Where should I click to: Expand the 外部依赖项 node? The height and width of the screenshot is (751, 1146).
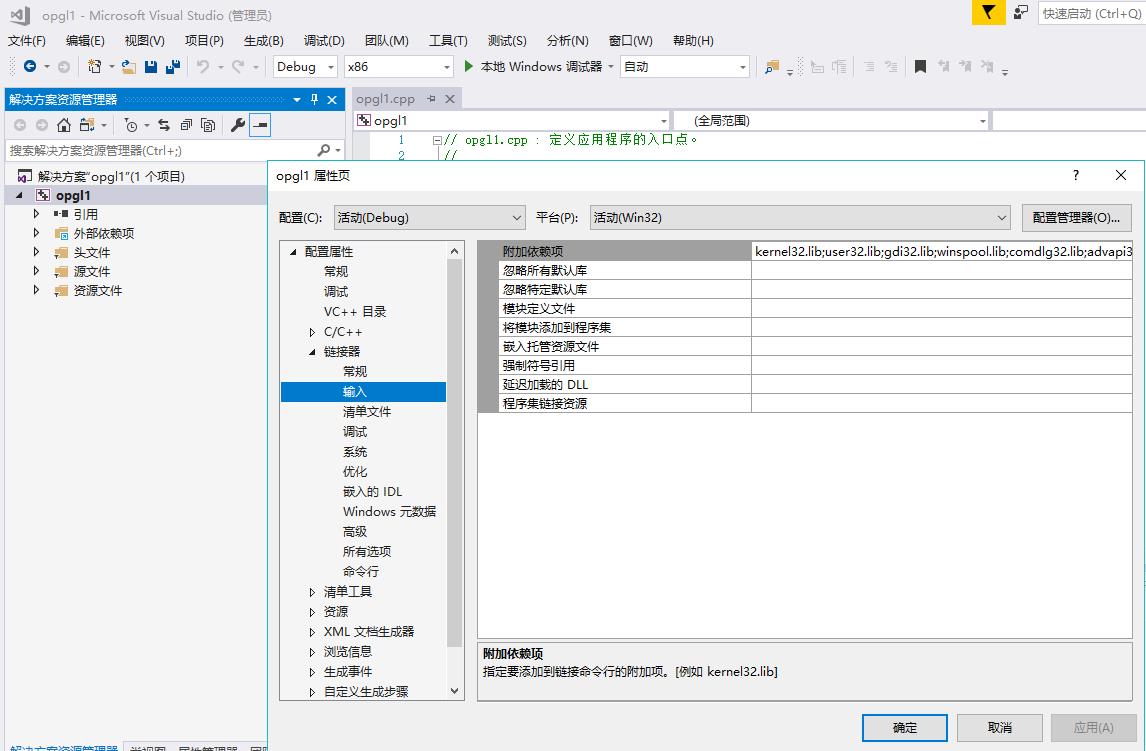(x=36, y=233)
